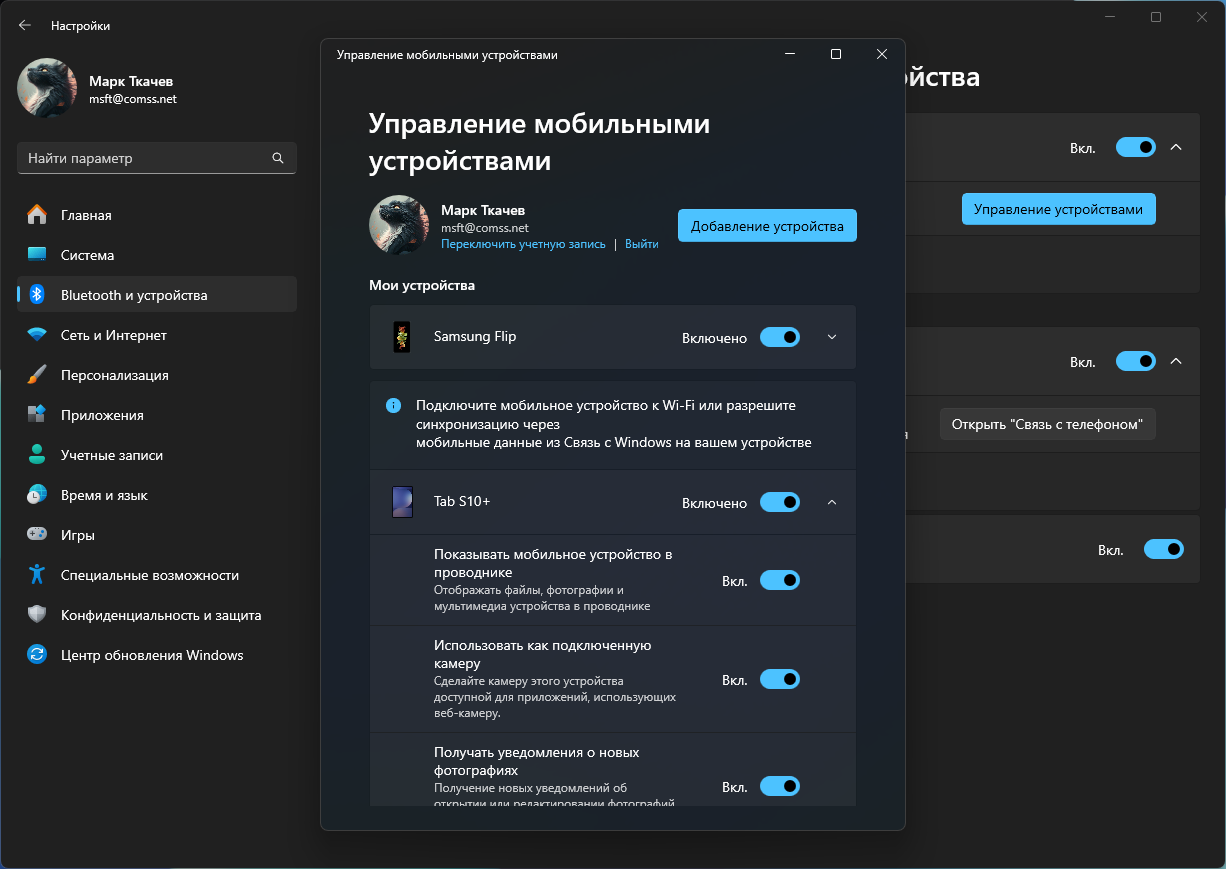Image resolution: width=1226 pixels, height=869 pixels.
Task: Open Приложения section
Action: click(157, 415)
